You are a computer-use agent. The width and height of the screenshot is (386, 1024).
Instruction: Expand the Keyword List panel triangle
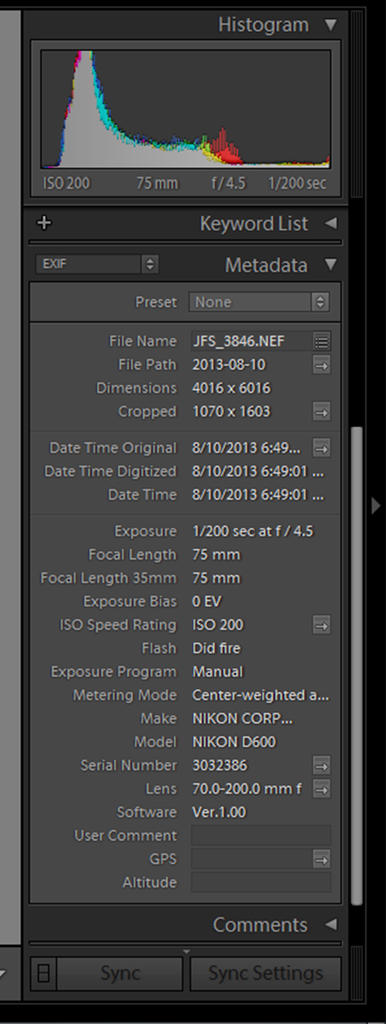[x=331, y=223]
